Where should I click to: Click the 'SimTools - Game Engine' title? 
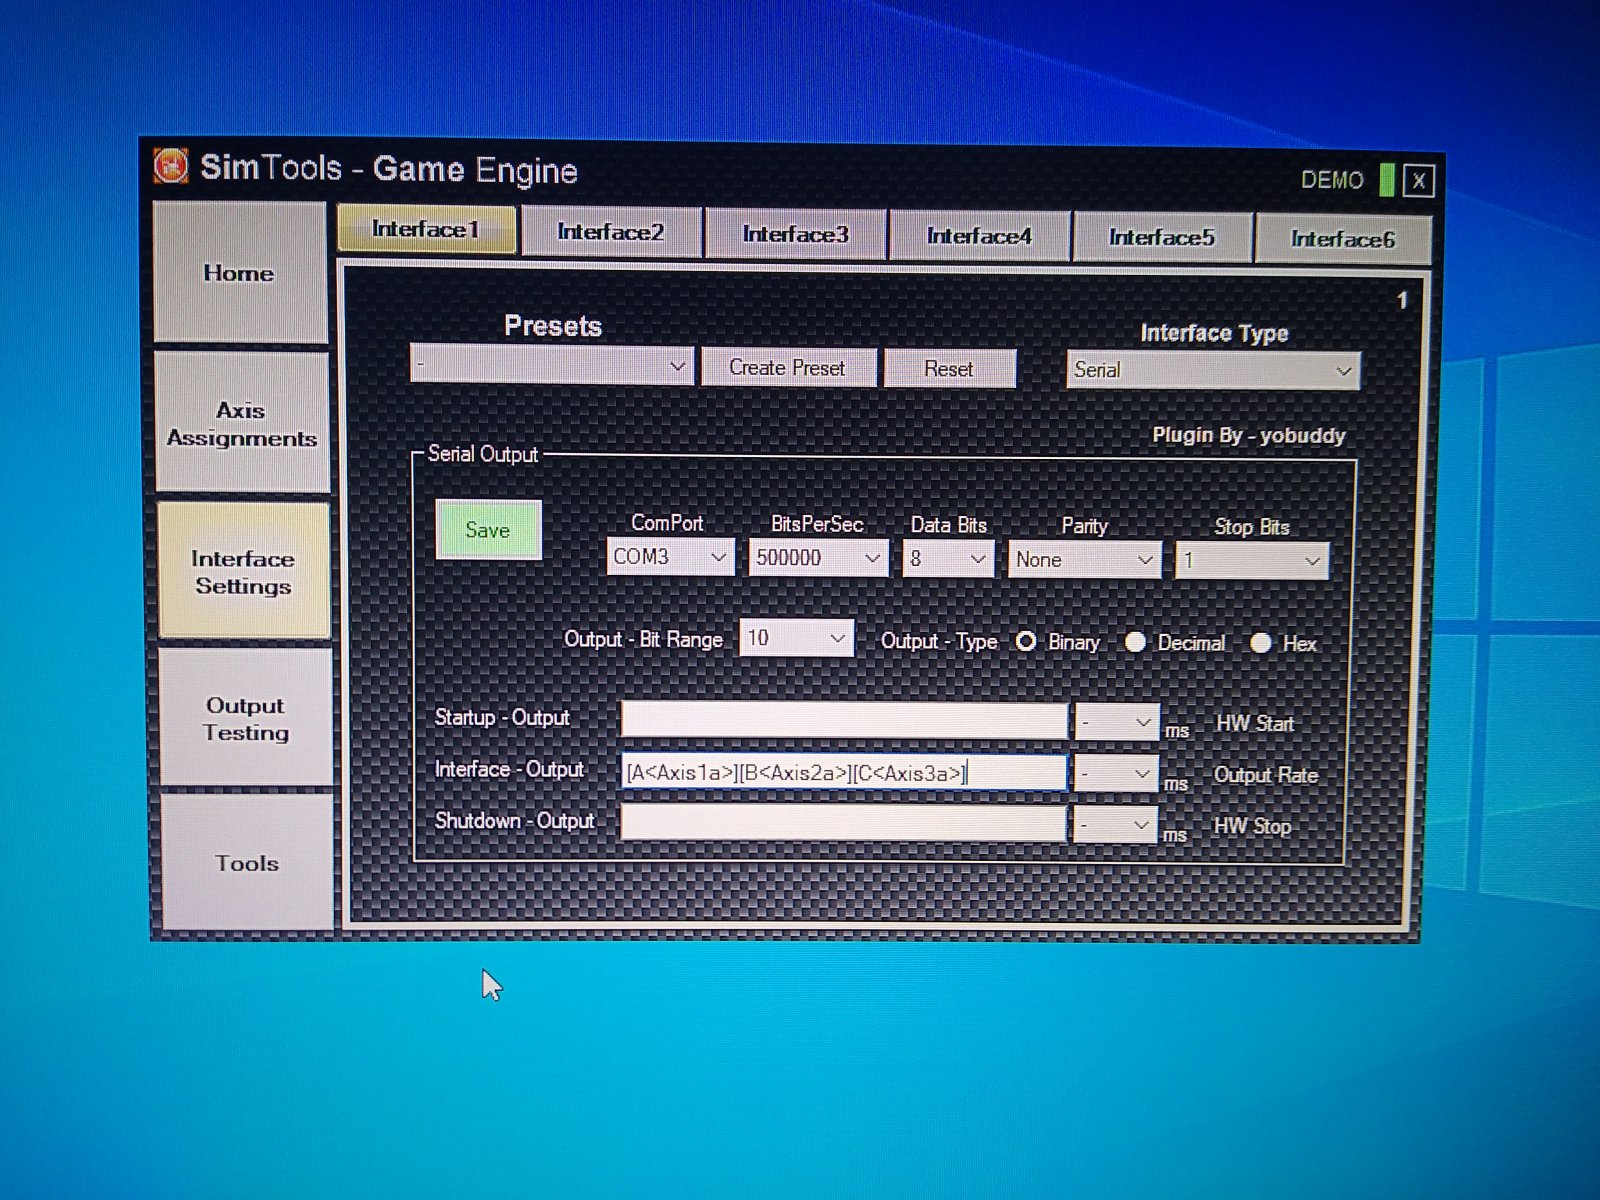pyautogui.click(x=389, y=169)
